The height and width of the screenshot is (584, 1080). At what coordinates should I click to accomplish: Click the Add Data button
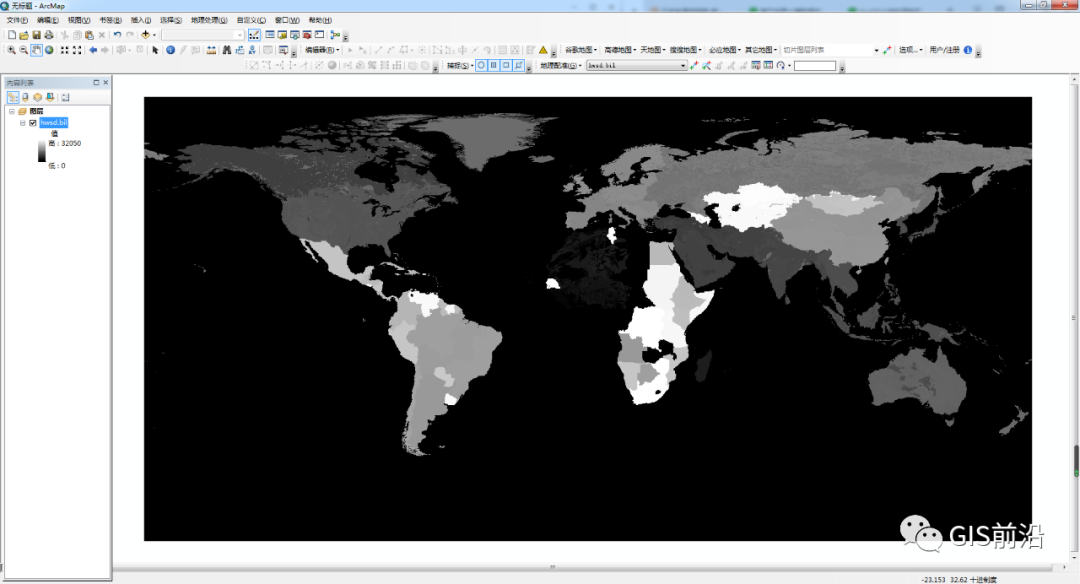[x=145, y=34]
